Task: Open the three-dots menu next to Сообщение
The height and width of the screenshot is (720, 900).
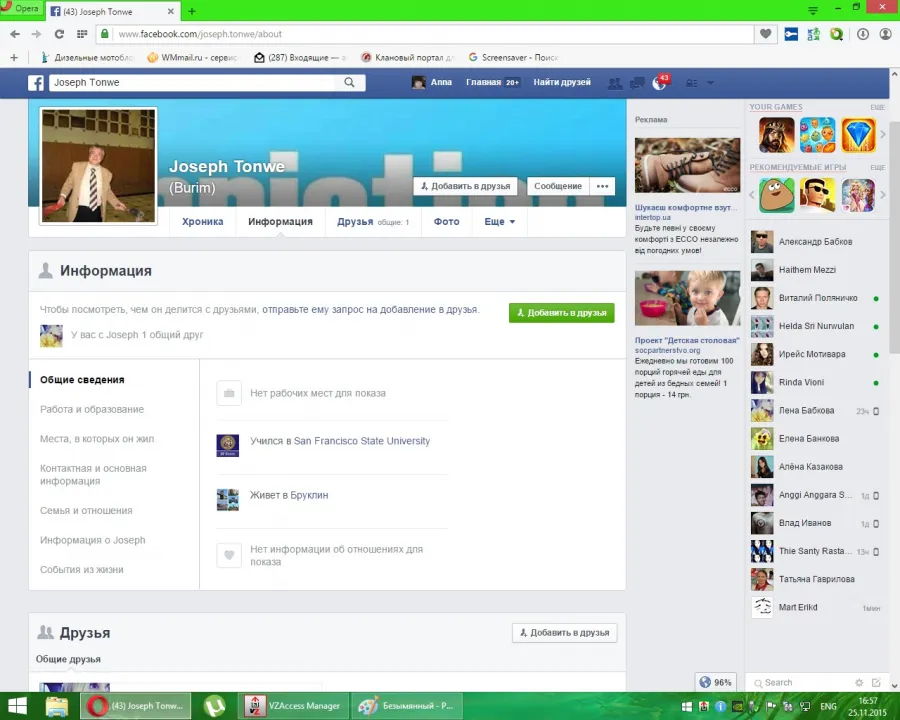Action: click(602, 186)
